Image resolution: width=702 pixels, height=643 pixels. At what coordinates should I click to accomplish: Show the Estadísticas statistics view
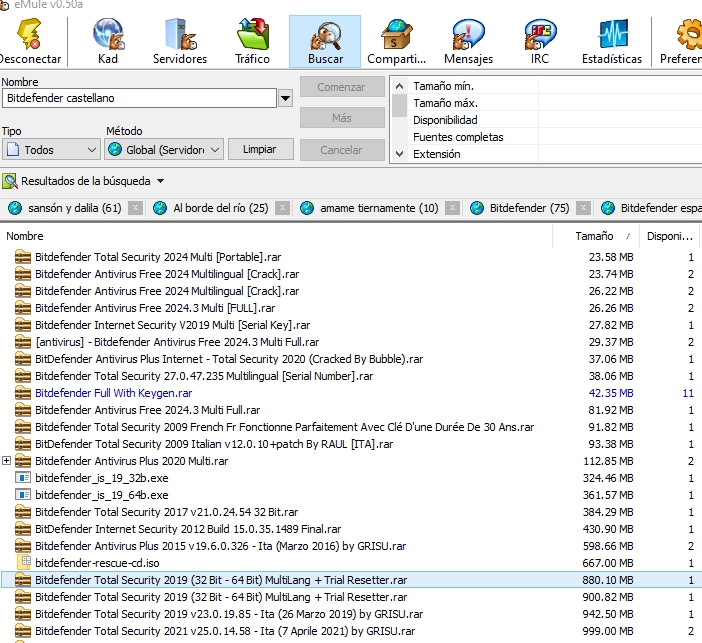(612, 41)
